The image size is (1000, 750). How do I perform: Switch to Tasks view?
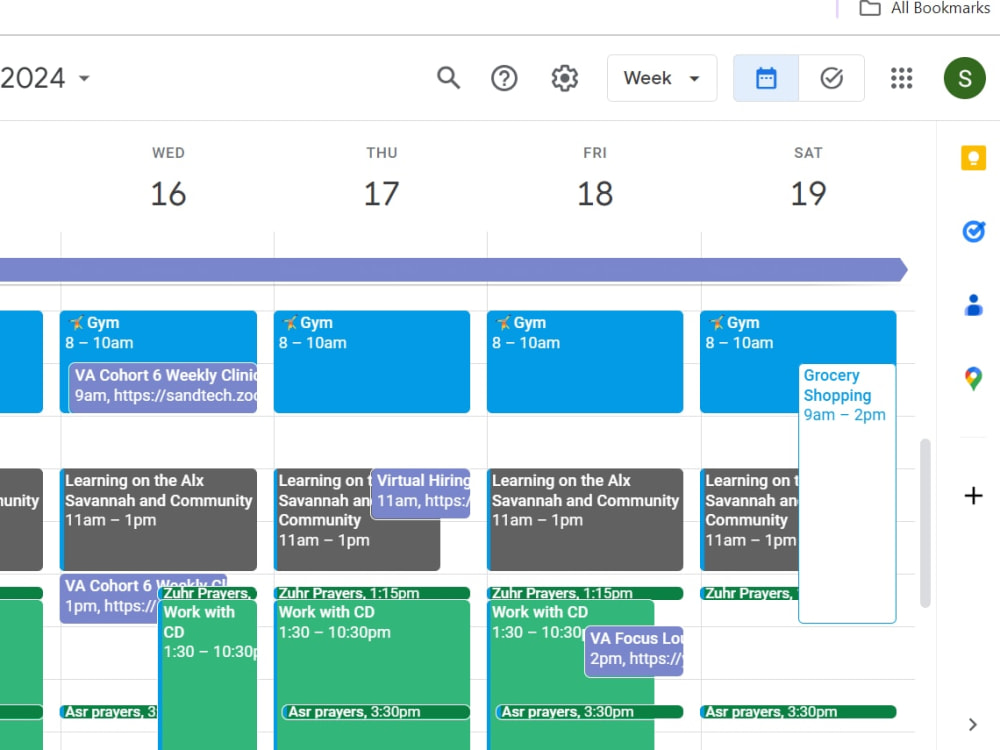832,78
